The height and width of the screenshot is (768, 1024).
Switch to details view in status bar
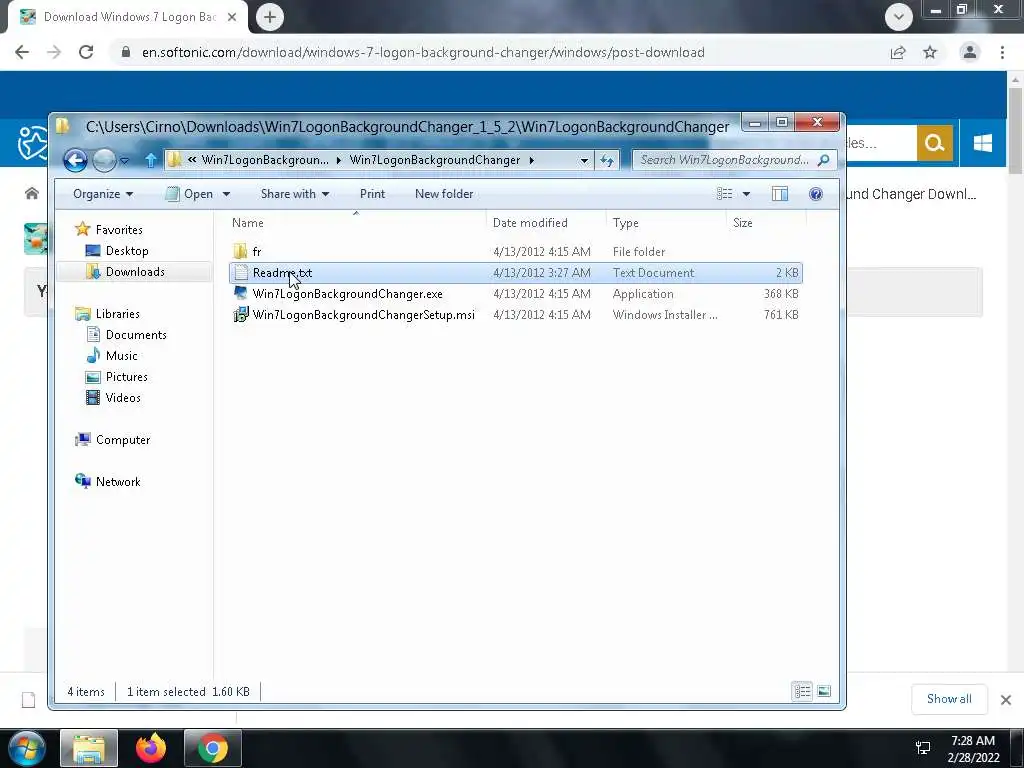tap(803, 692)
